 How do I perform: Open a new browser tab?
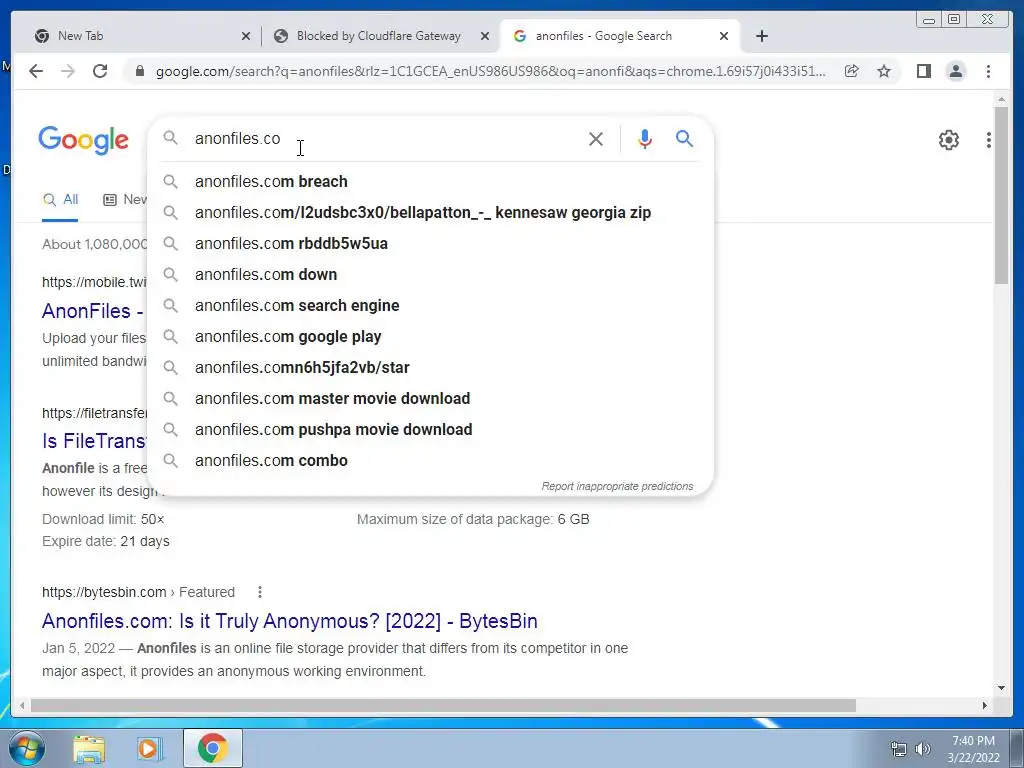coord(761,36)
